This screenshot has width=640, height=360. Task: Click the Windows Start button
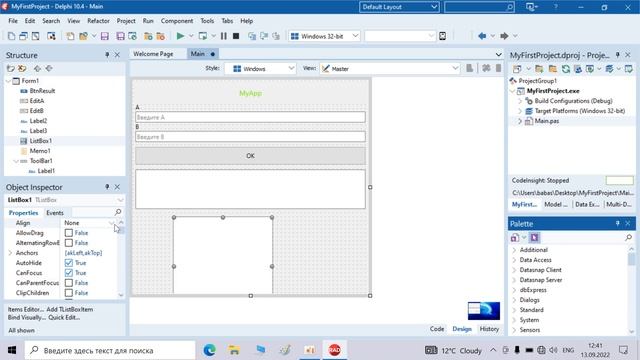(12, 350)
